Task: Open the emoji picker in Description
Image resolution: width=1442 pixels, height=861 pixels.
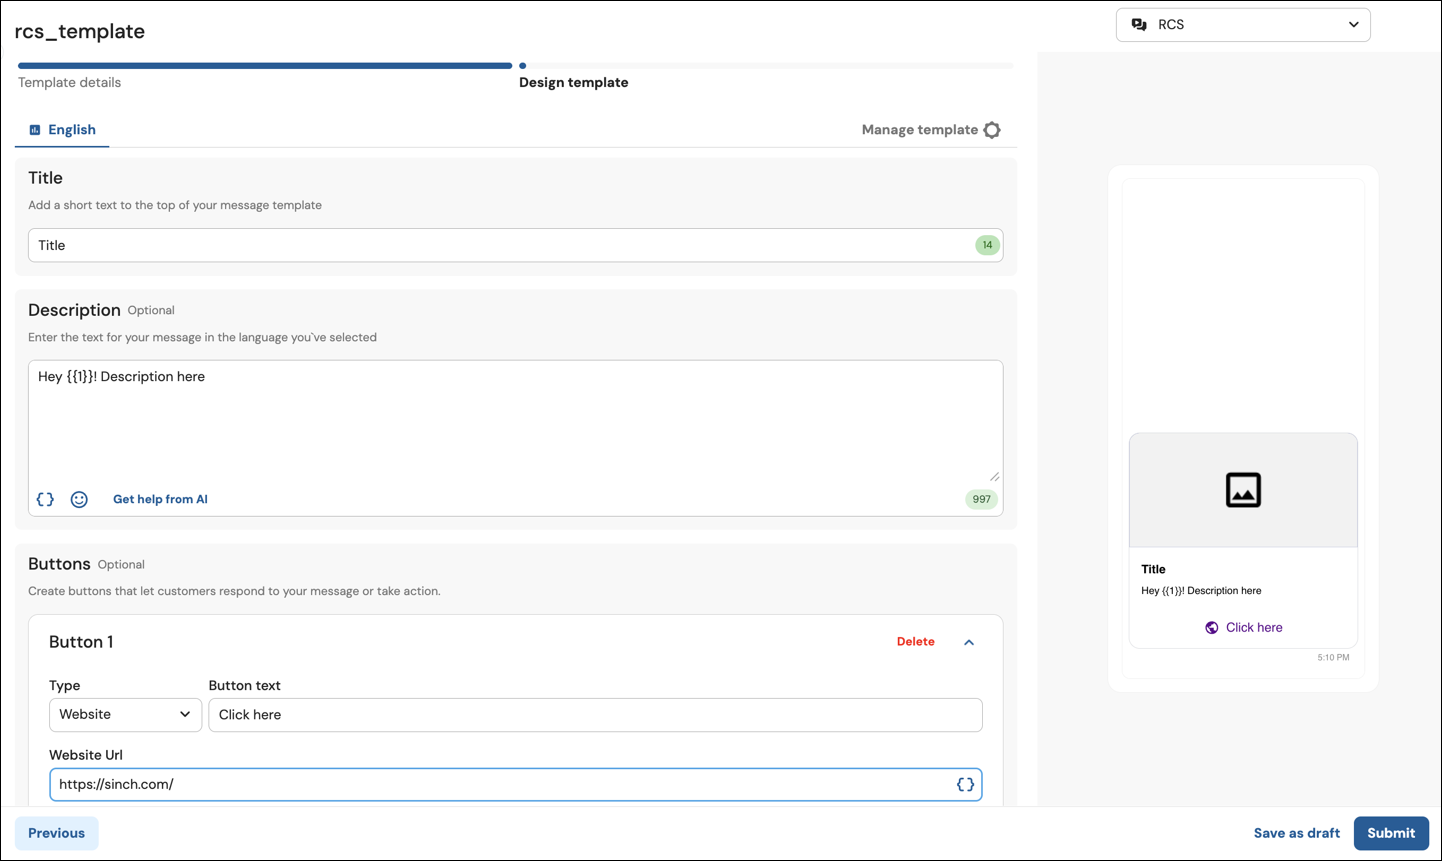Action: [79, 498]
